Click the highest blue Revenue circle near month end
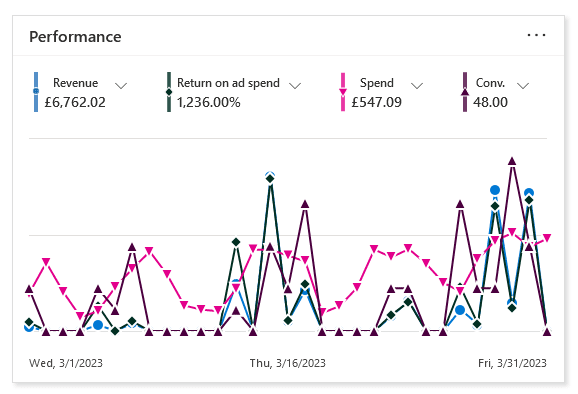This screenshot has height=394, width=578. (x=495, y=190)
